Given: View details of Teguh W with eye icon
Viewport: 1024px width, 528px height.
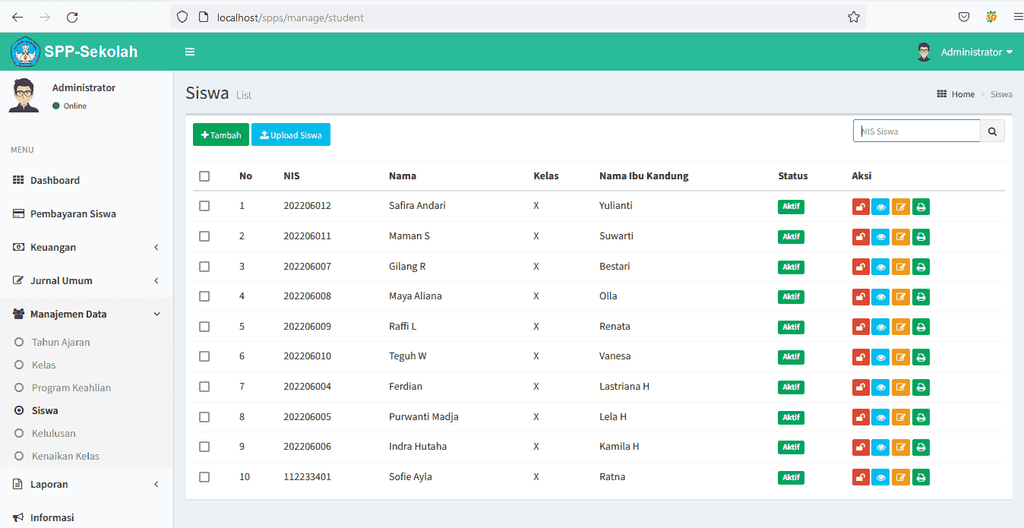Looking at the screenshot, I should coord(880,357).
